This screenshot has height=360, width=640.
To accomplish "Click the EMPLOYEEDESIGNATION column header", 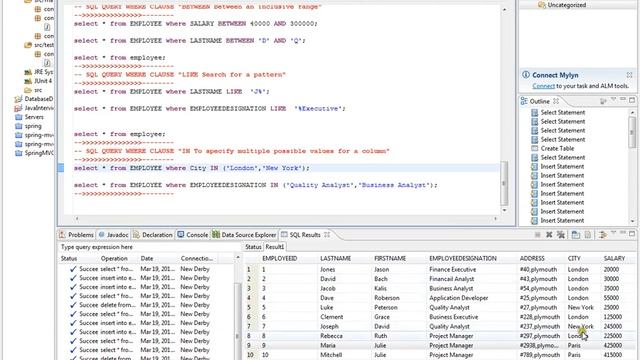I will click(463, 258).
